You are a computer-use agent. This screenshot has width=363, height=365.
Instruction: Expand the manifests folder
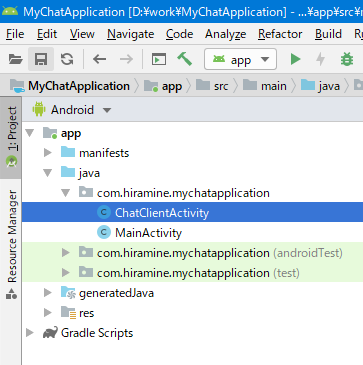point(48,153)
